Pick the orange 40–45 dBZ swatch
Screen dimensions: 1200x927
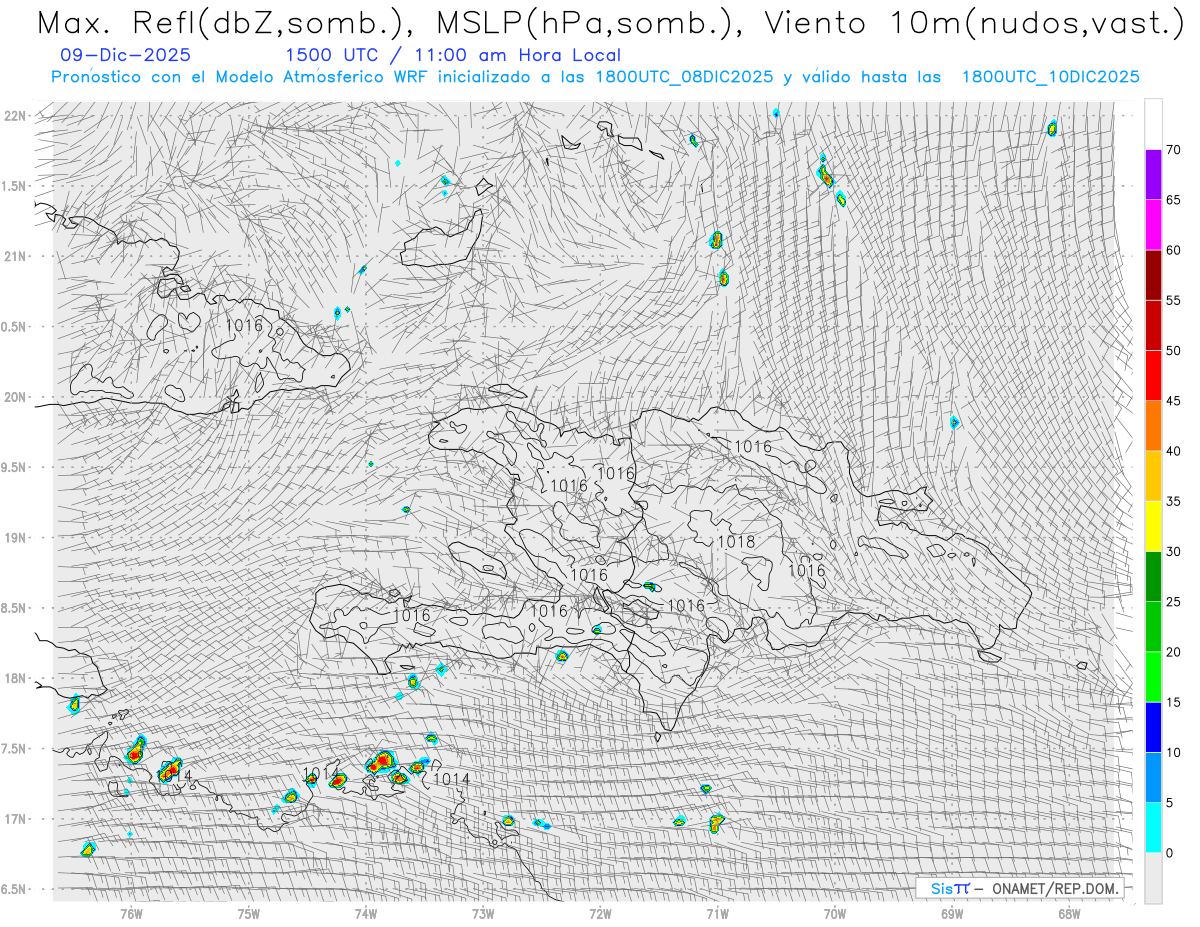1153,425
